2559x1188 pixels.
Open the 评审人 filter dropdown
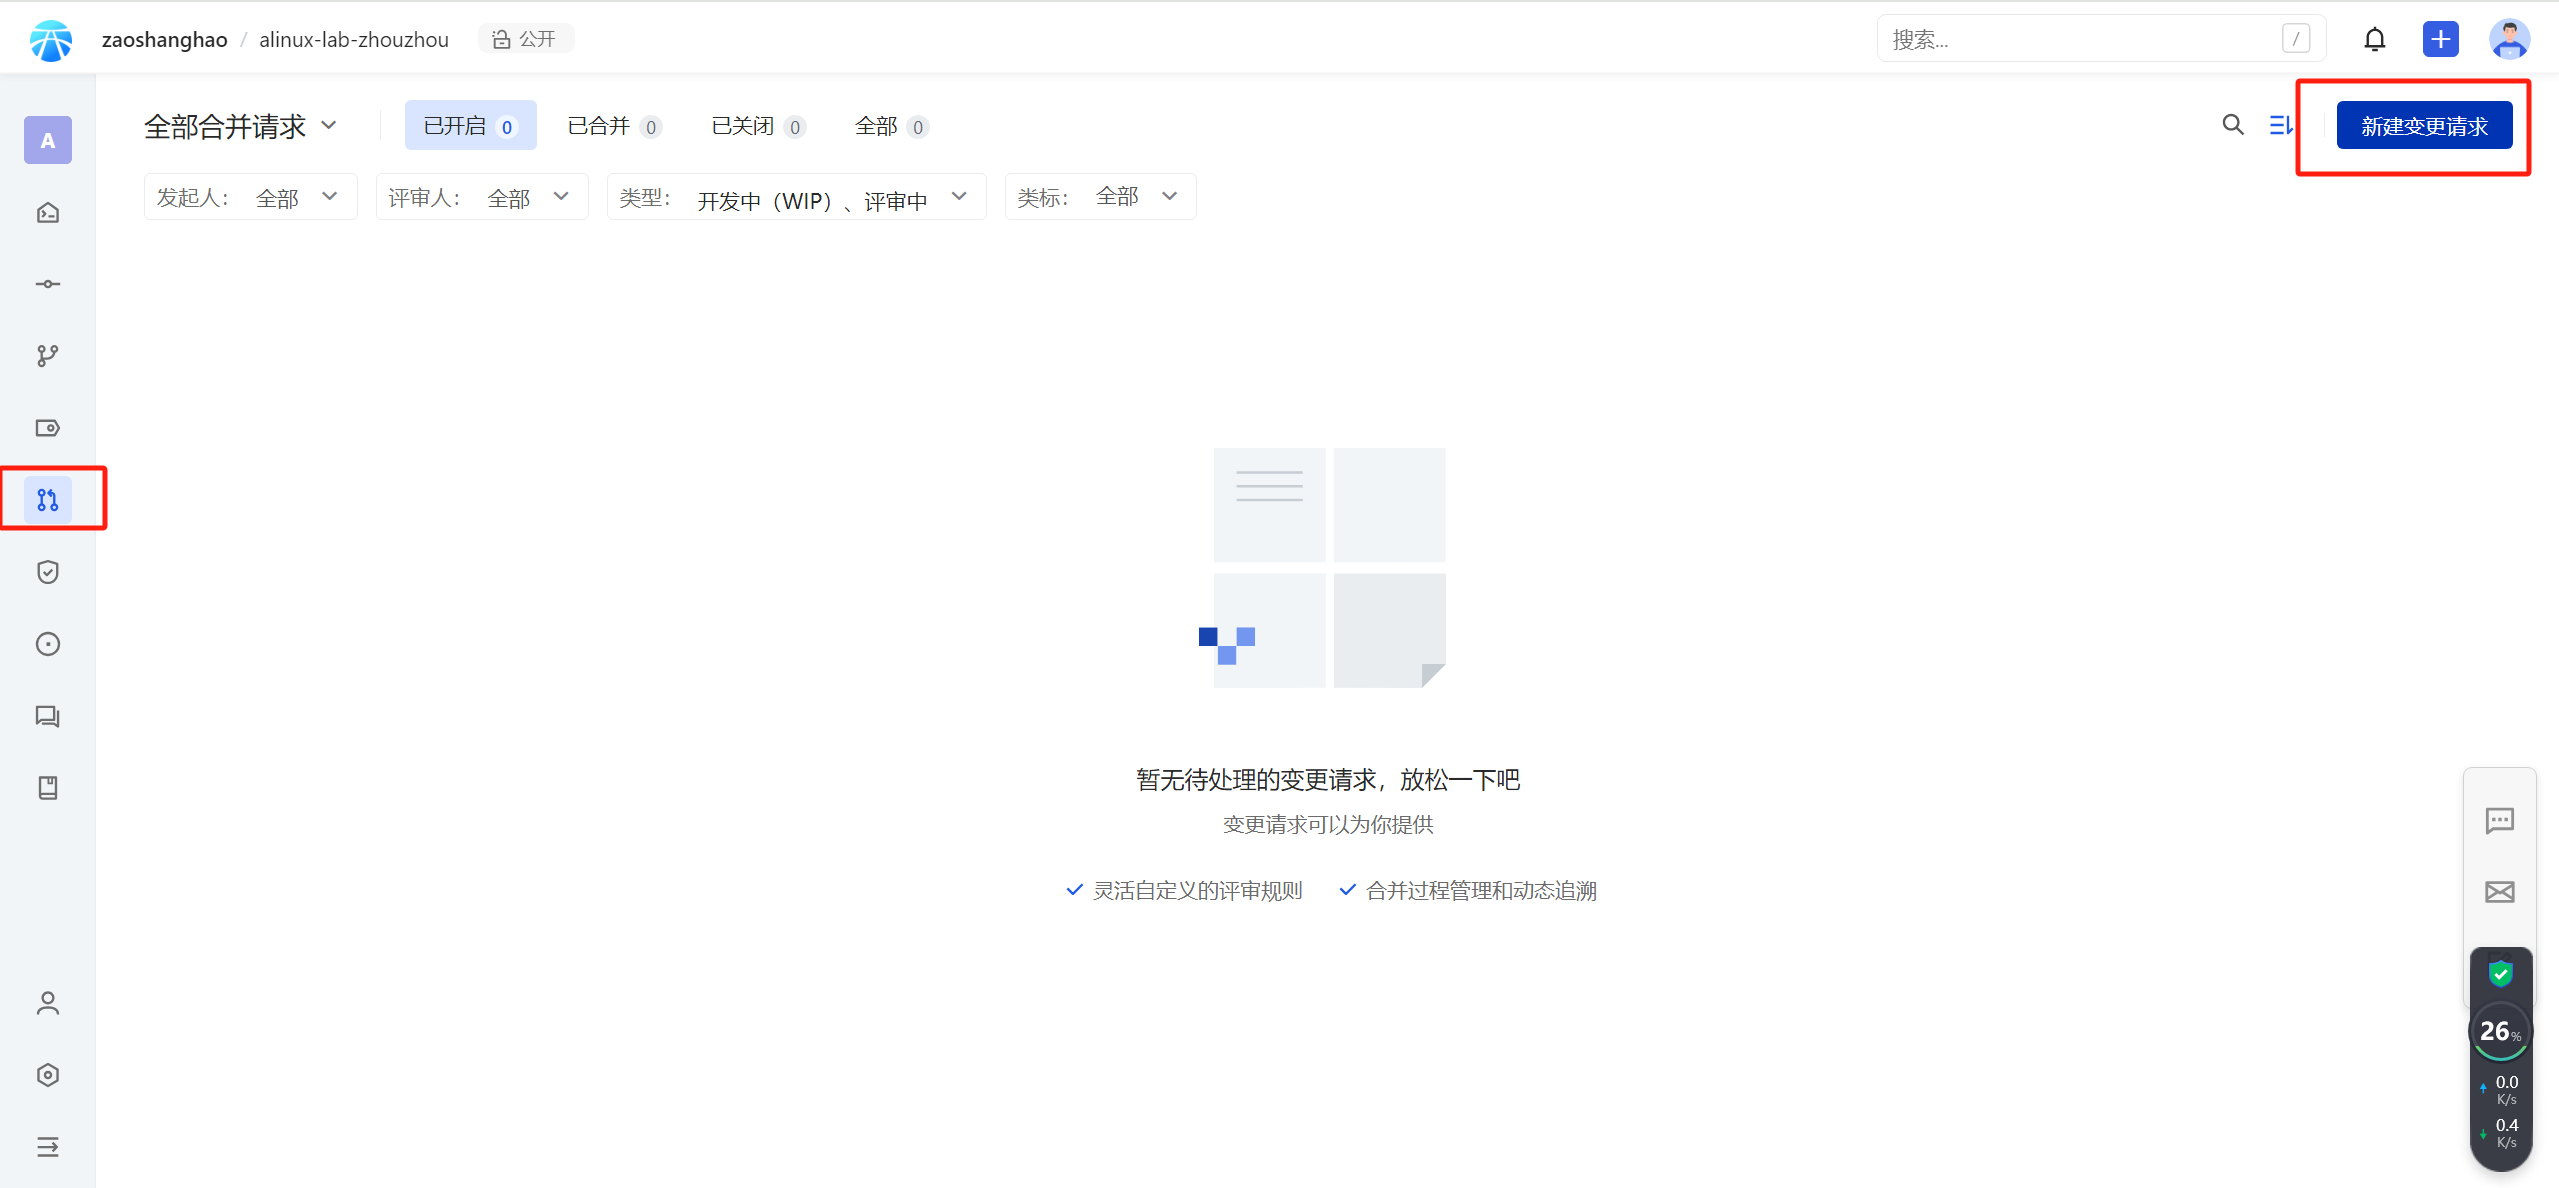[x=481, y=197]
